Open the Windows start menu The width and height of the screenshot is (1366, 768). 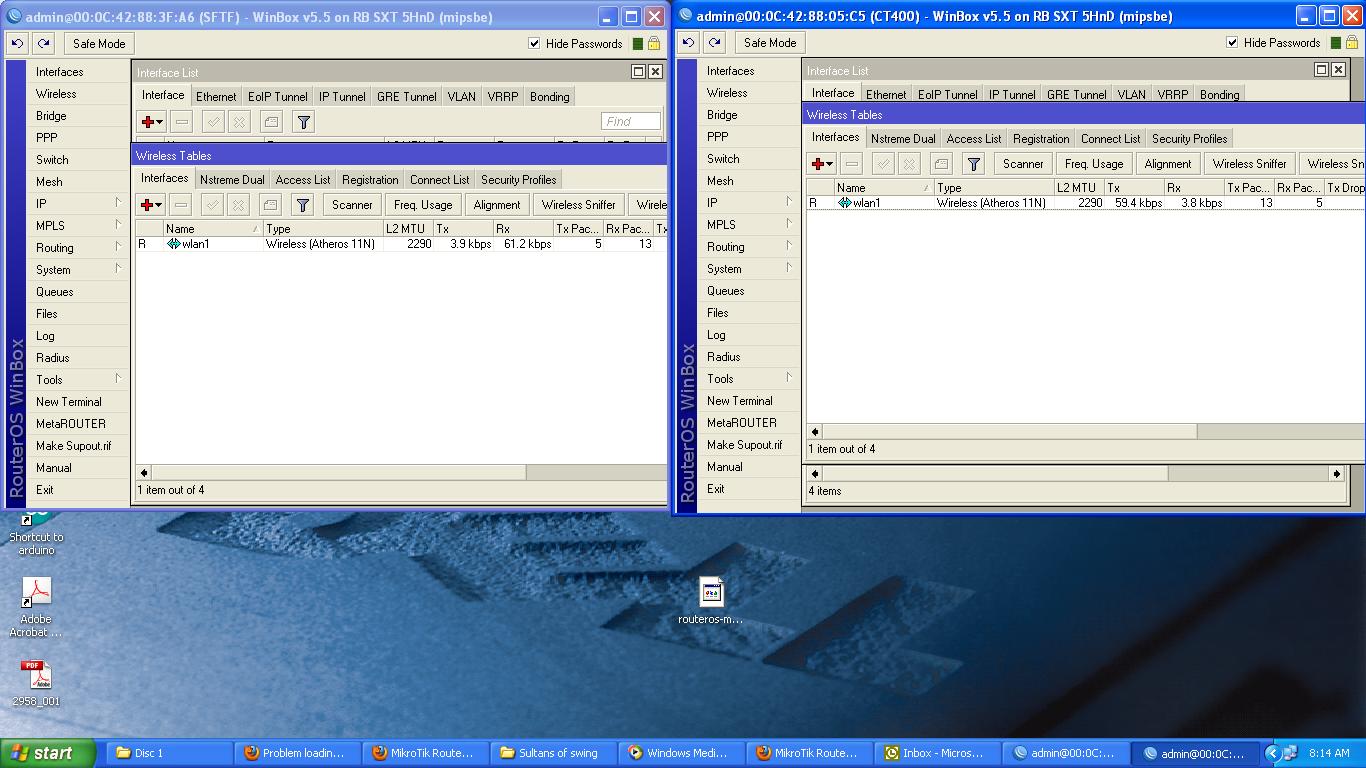click(48, 753)
